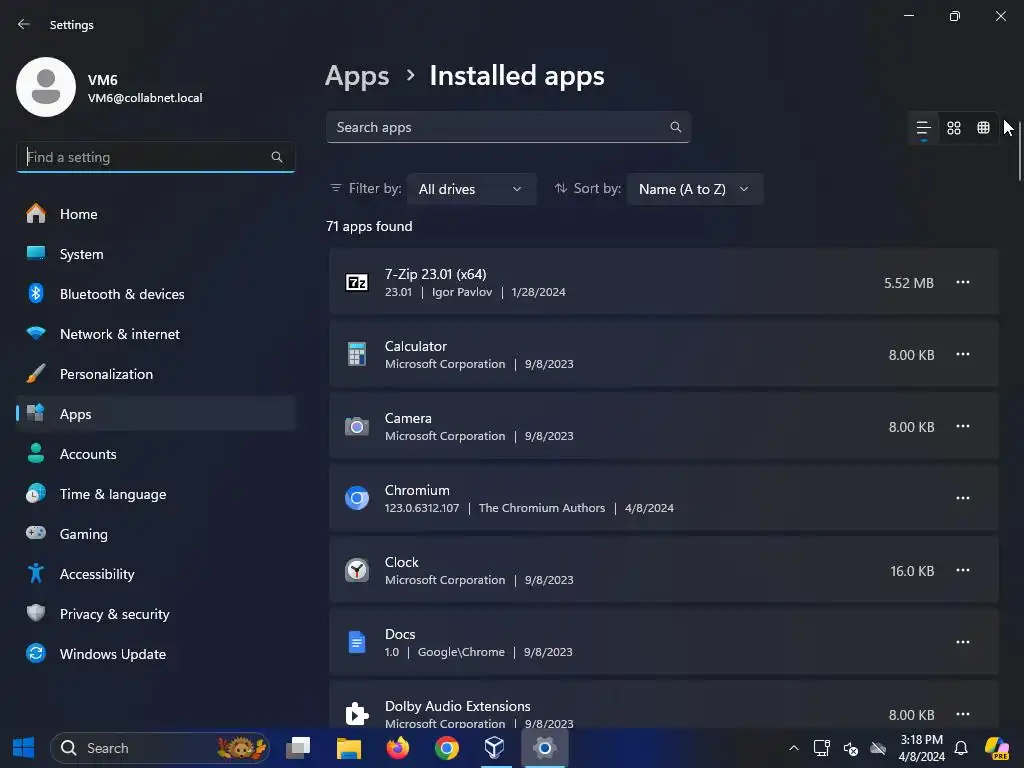
Task: Open the VirtualBox cube icon in taskbar
Action: [494, 748]
